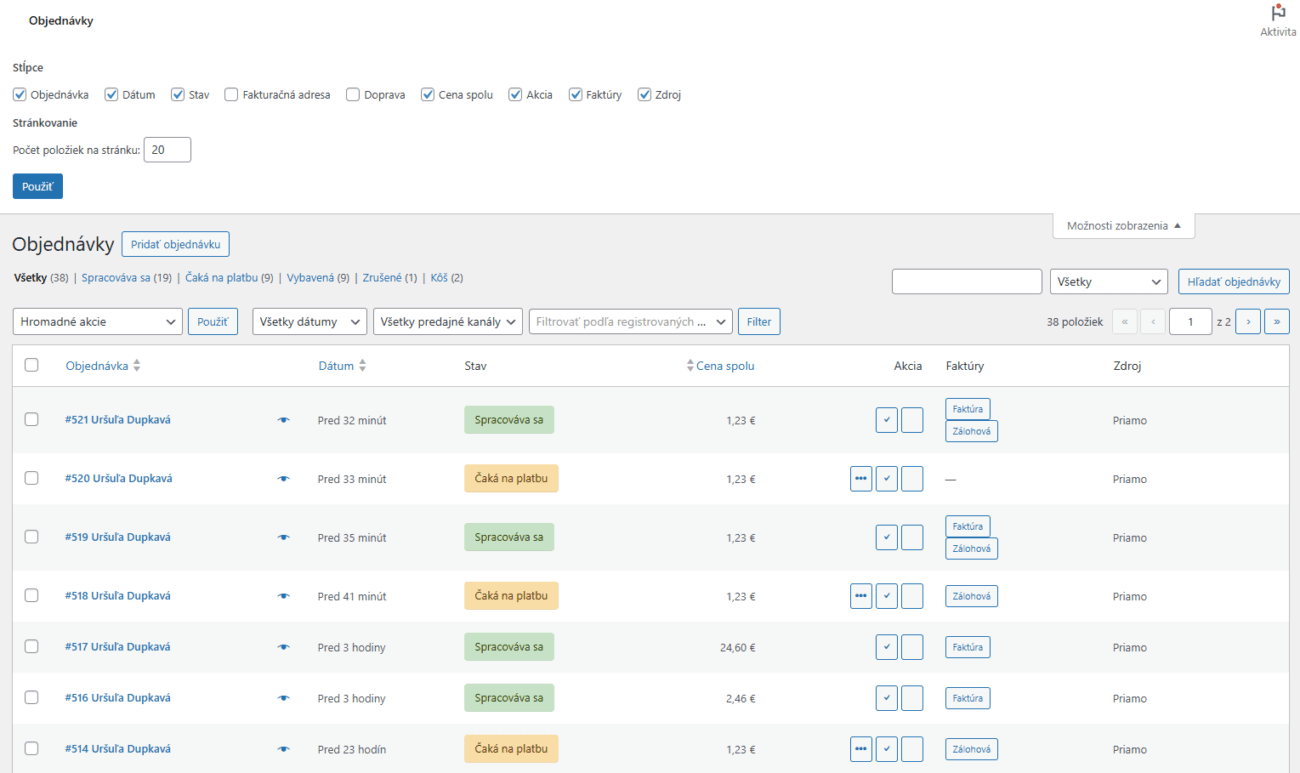The width and height of the screenshot is (1300, 773).
Task: Preview order #521 with eye icon
Action: click(283, 421)
